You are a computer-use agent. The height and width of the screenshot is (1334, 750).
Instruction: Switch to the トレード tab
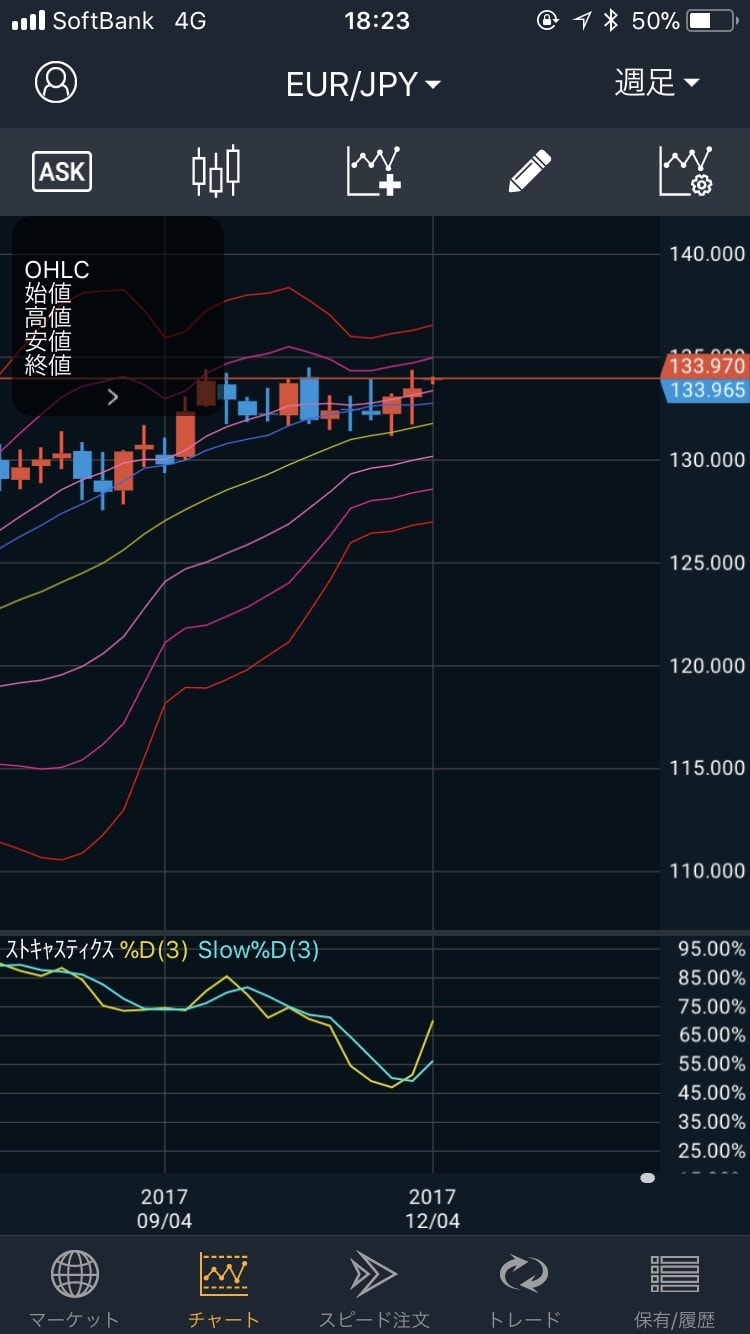524,1290
